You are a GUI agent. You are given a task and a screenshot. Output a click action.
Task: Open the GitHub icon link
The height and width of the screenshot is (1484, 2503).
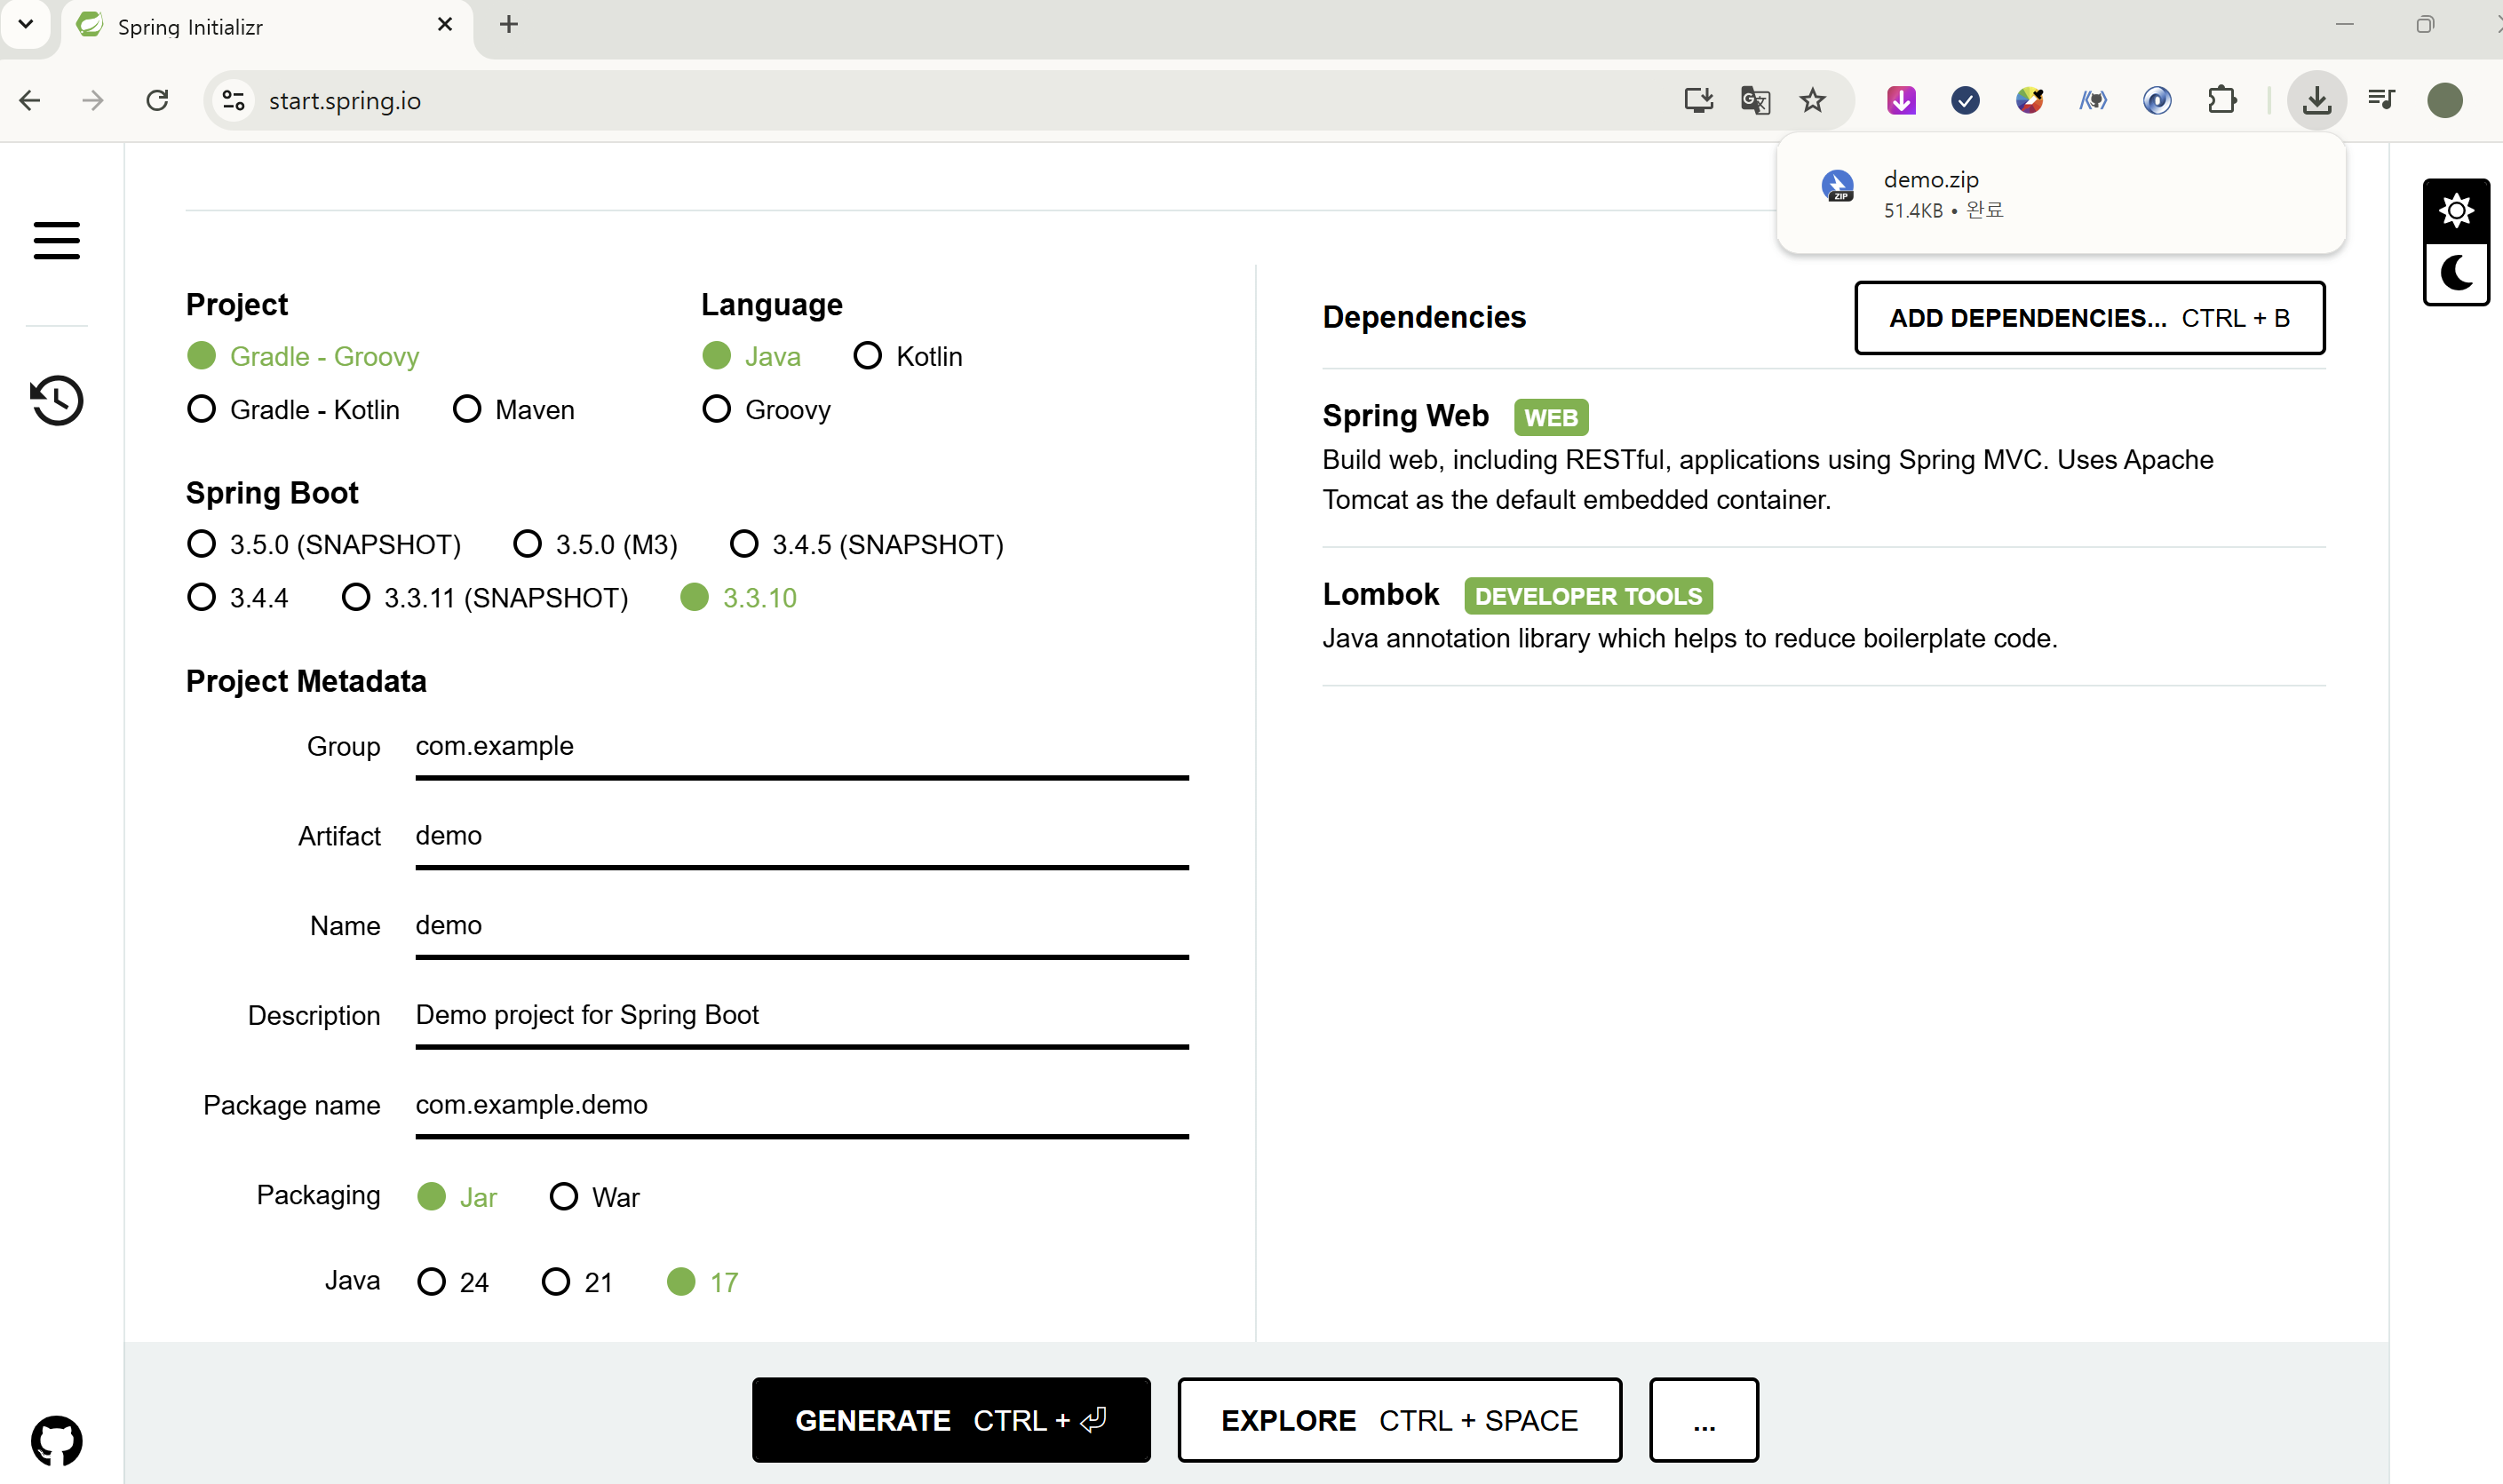pyautogui.click(x=56, y=1440)
